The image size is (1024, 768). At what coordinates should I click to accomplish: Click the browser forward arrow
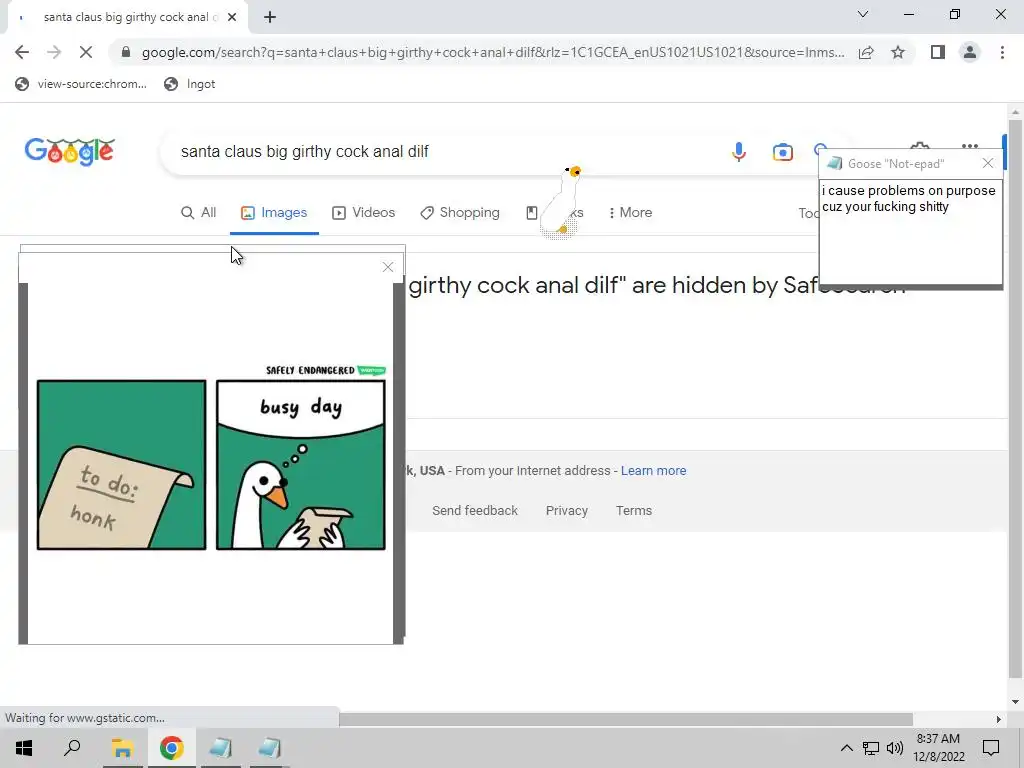[x=54, y=52]
